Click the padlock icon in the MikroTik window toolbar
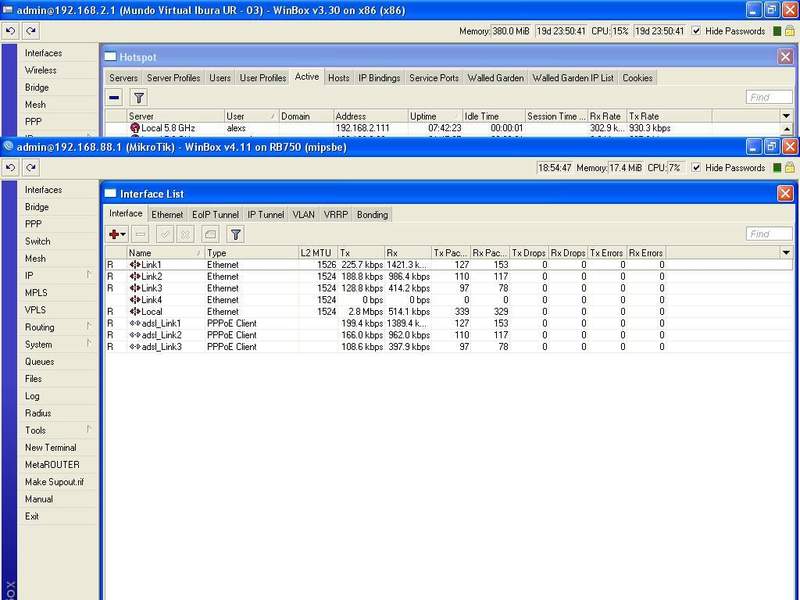Screen dimensions: 800x600 tap(789, 167)
